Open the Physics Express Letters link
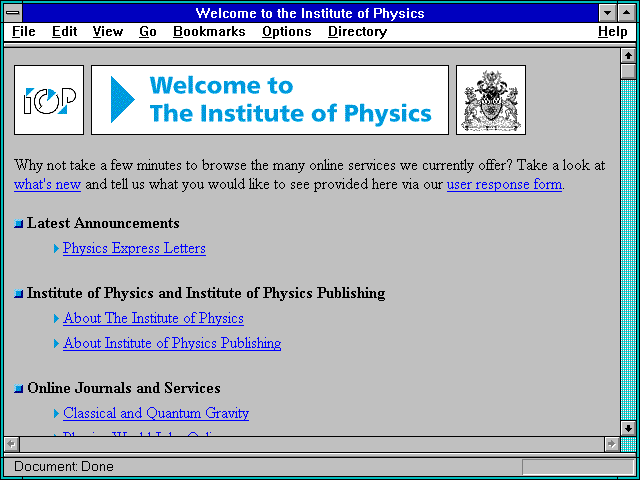This screenshot has height=480, width=640. click(134, 248)
